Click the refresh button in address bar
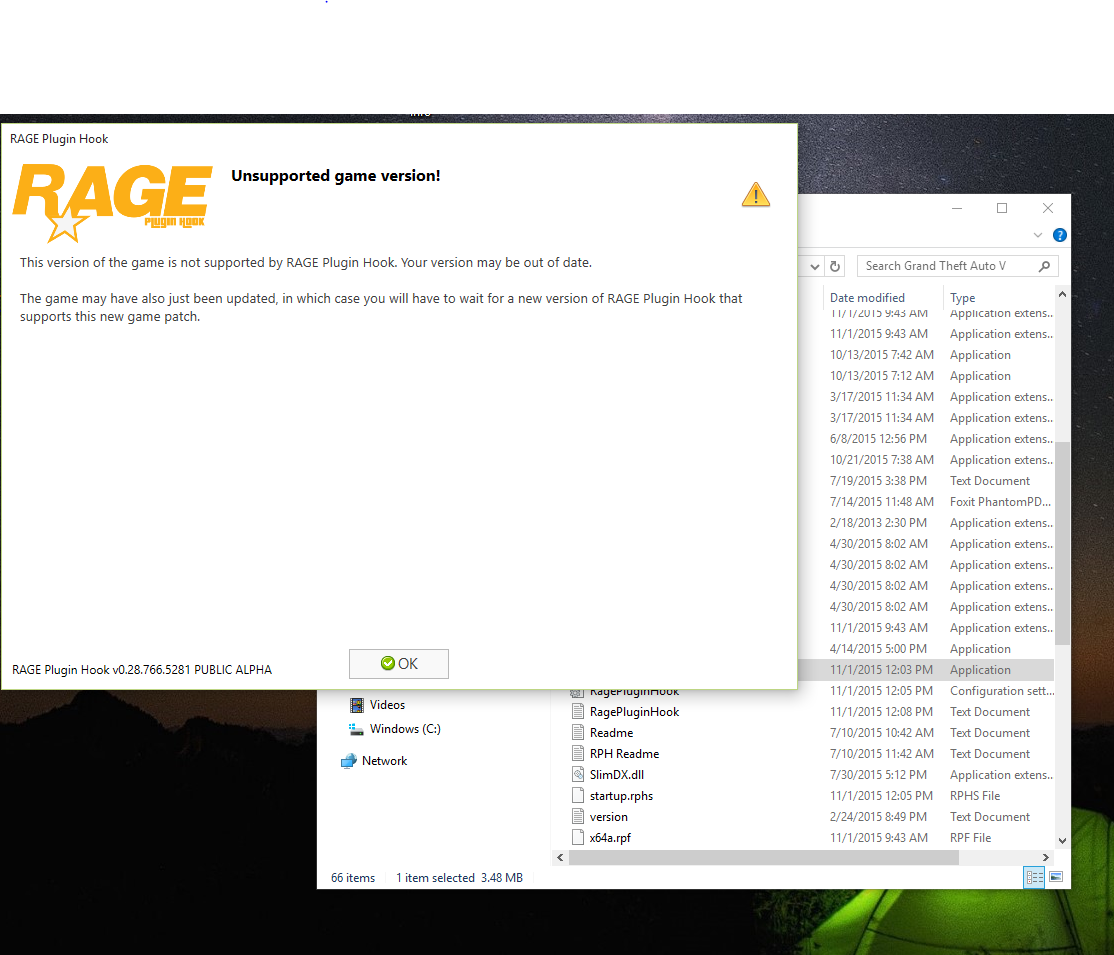Screen dimensions: 1114x955 pos(836,266)
